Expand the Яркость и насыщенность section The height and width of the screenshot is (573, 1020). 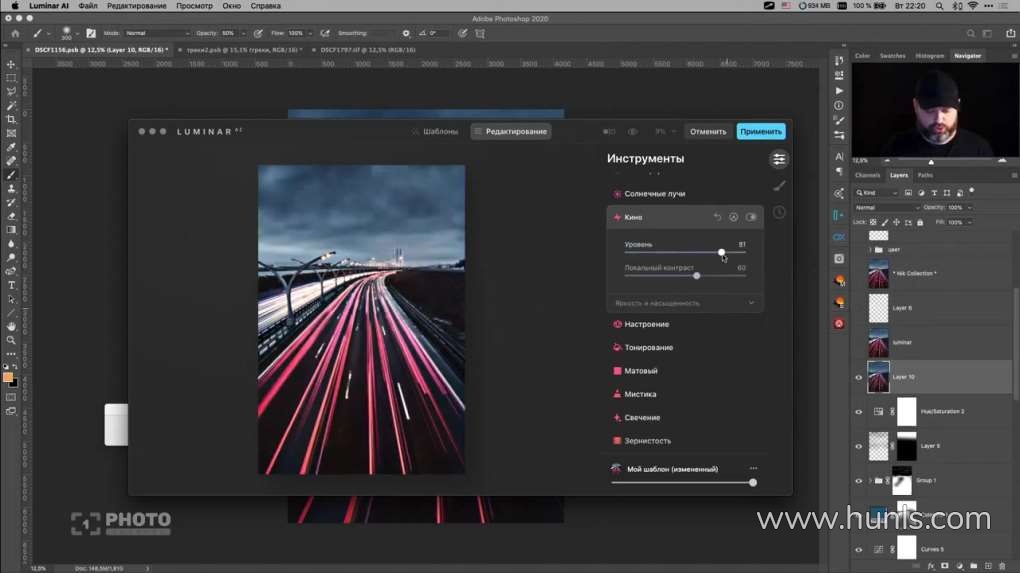[751, 303]
